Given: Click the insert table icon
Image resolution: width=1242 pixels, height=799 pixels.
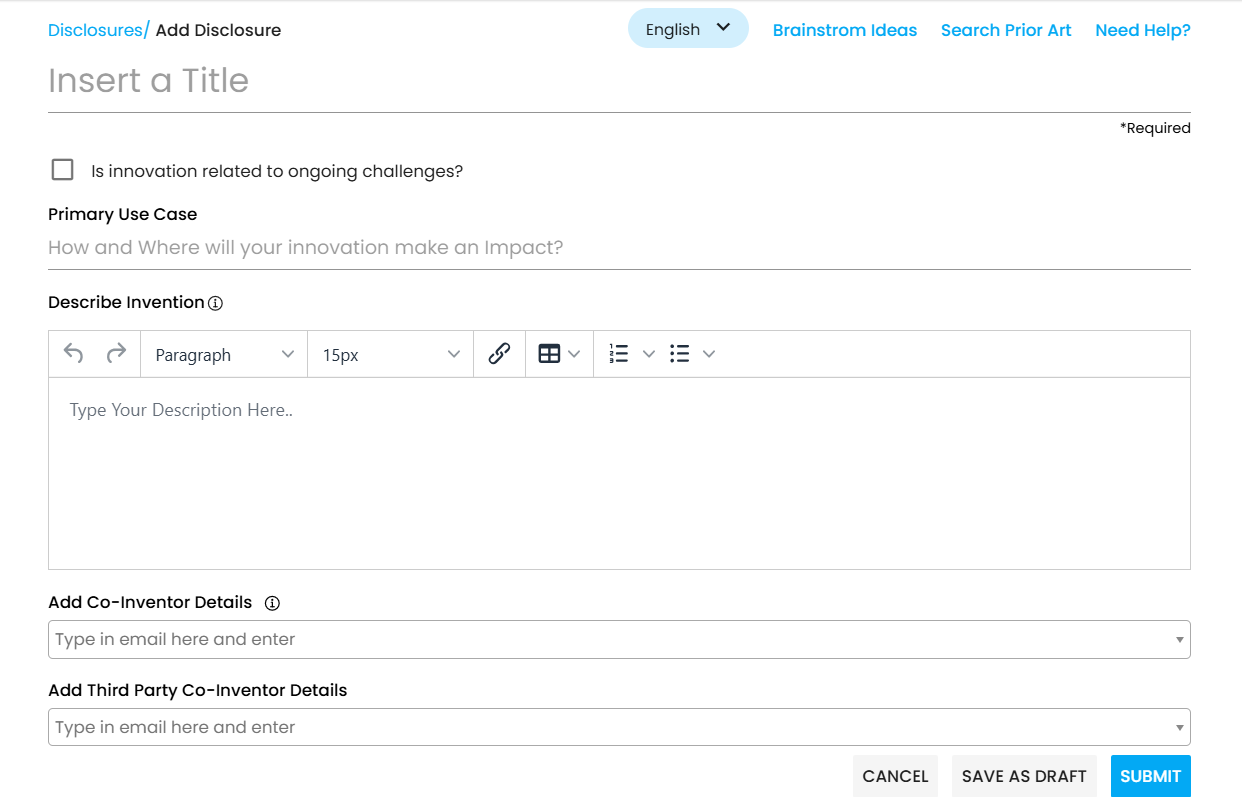Looking at the screenshot, I should [549, 354].
